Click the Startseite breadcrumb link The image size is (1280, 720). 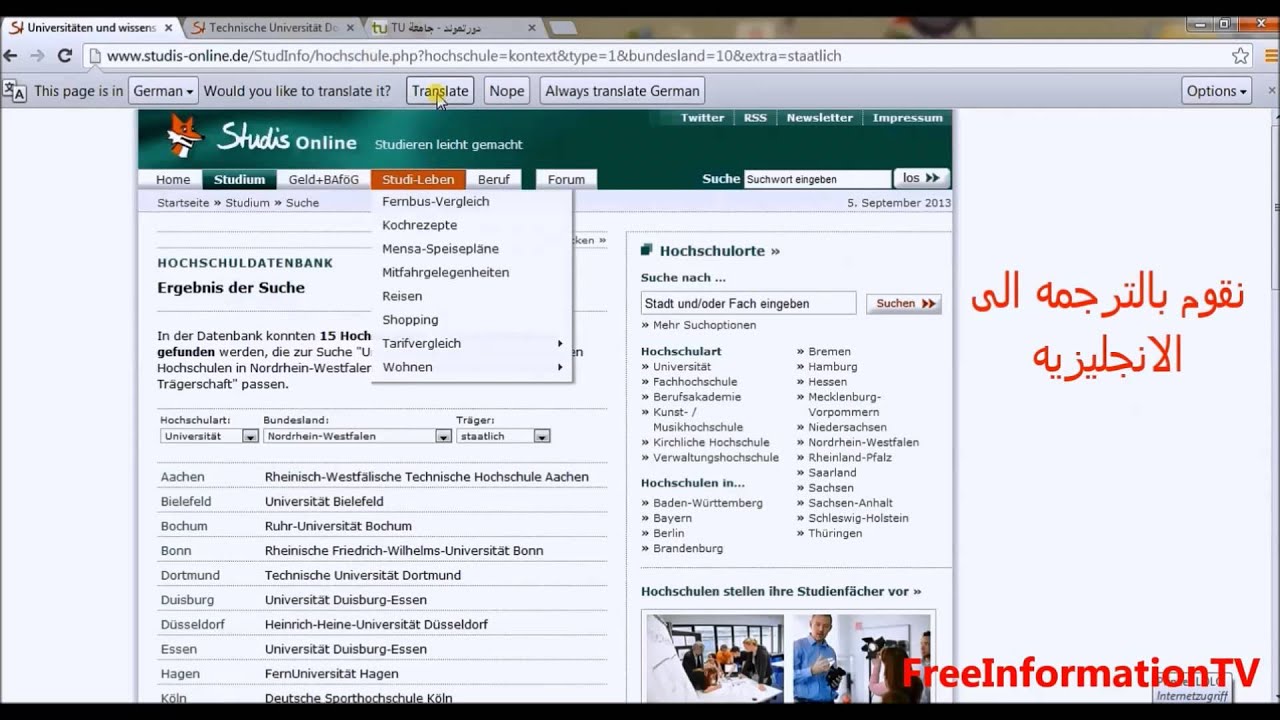point(183,203)
